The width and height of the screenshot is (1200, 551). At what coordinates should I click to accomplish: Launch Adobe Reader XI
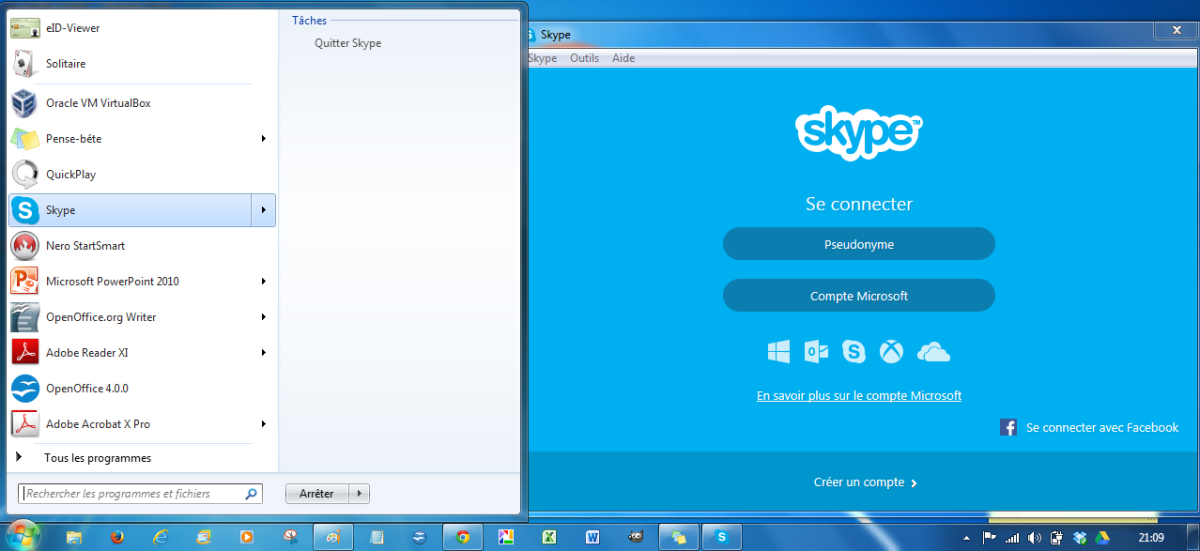(132, 353)
